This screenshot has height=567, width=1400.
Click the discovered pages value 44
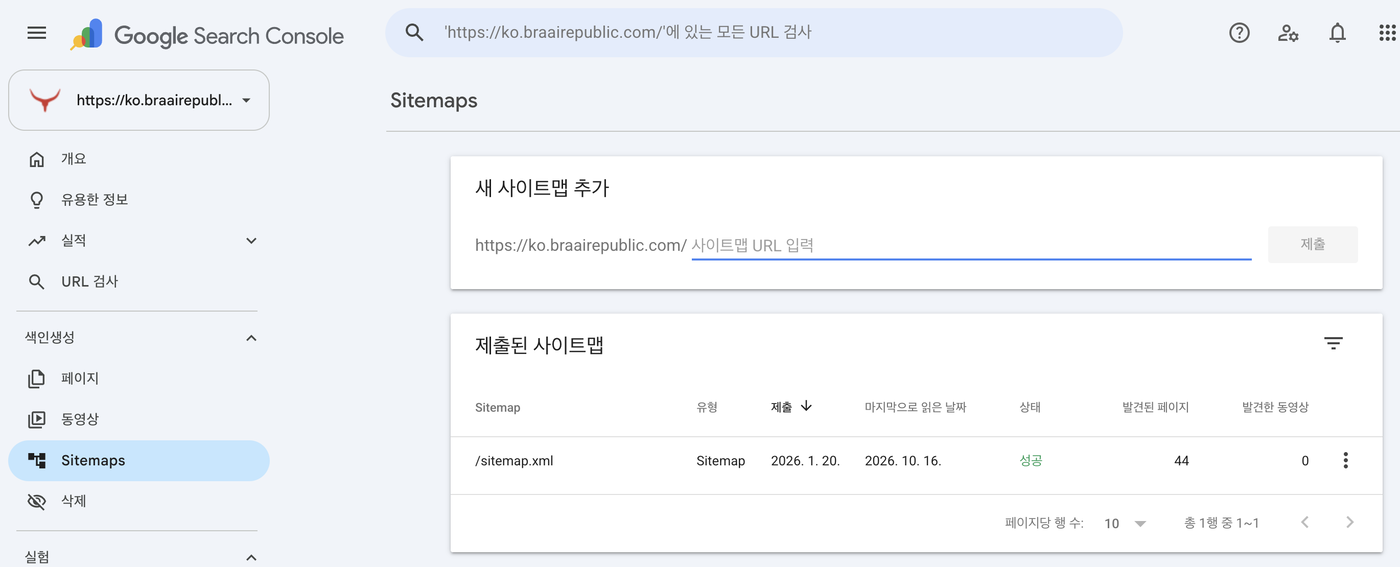tap(1181, 461)
